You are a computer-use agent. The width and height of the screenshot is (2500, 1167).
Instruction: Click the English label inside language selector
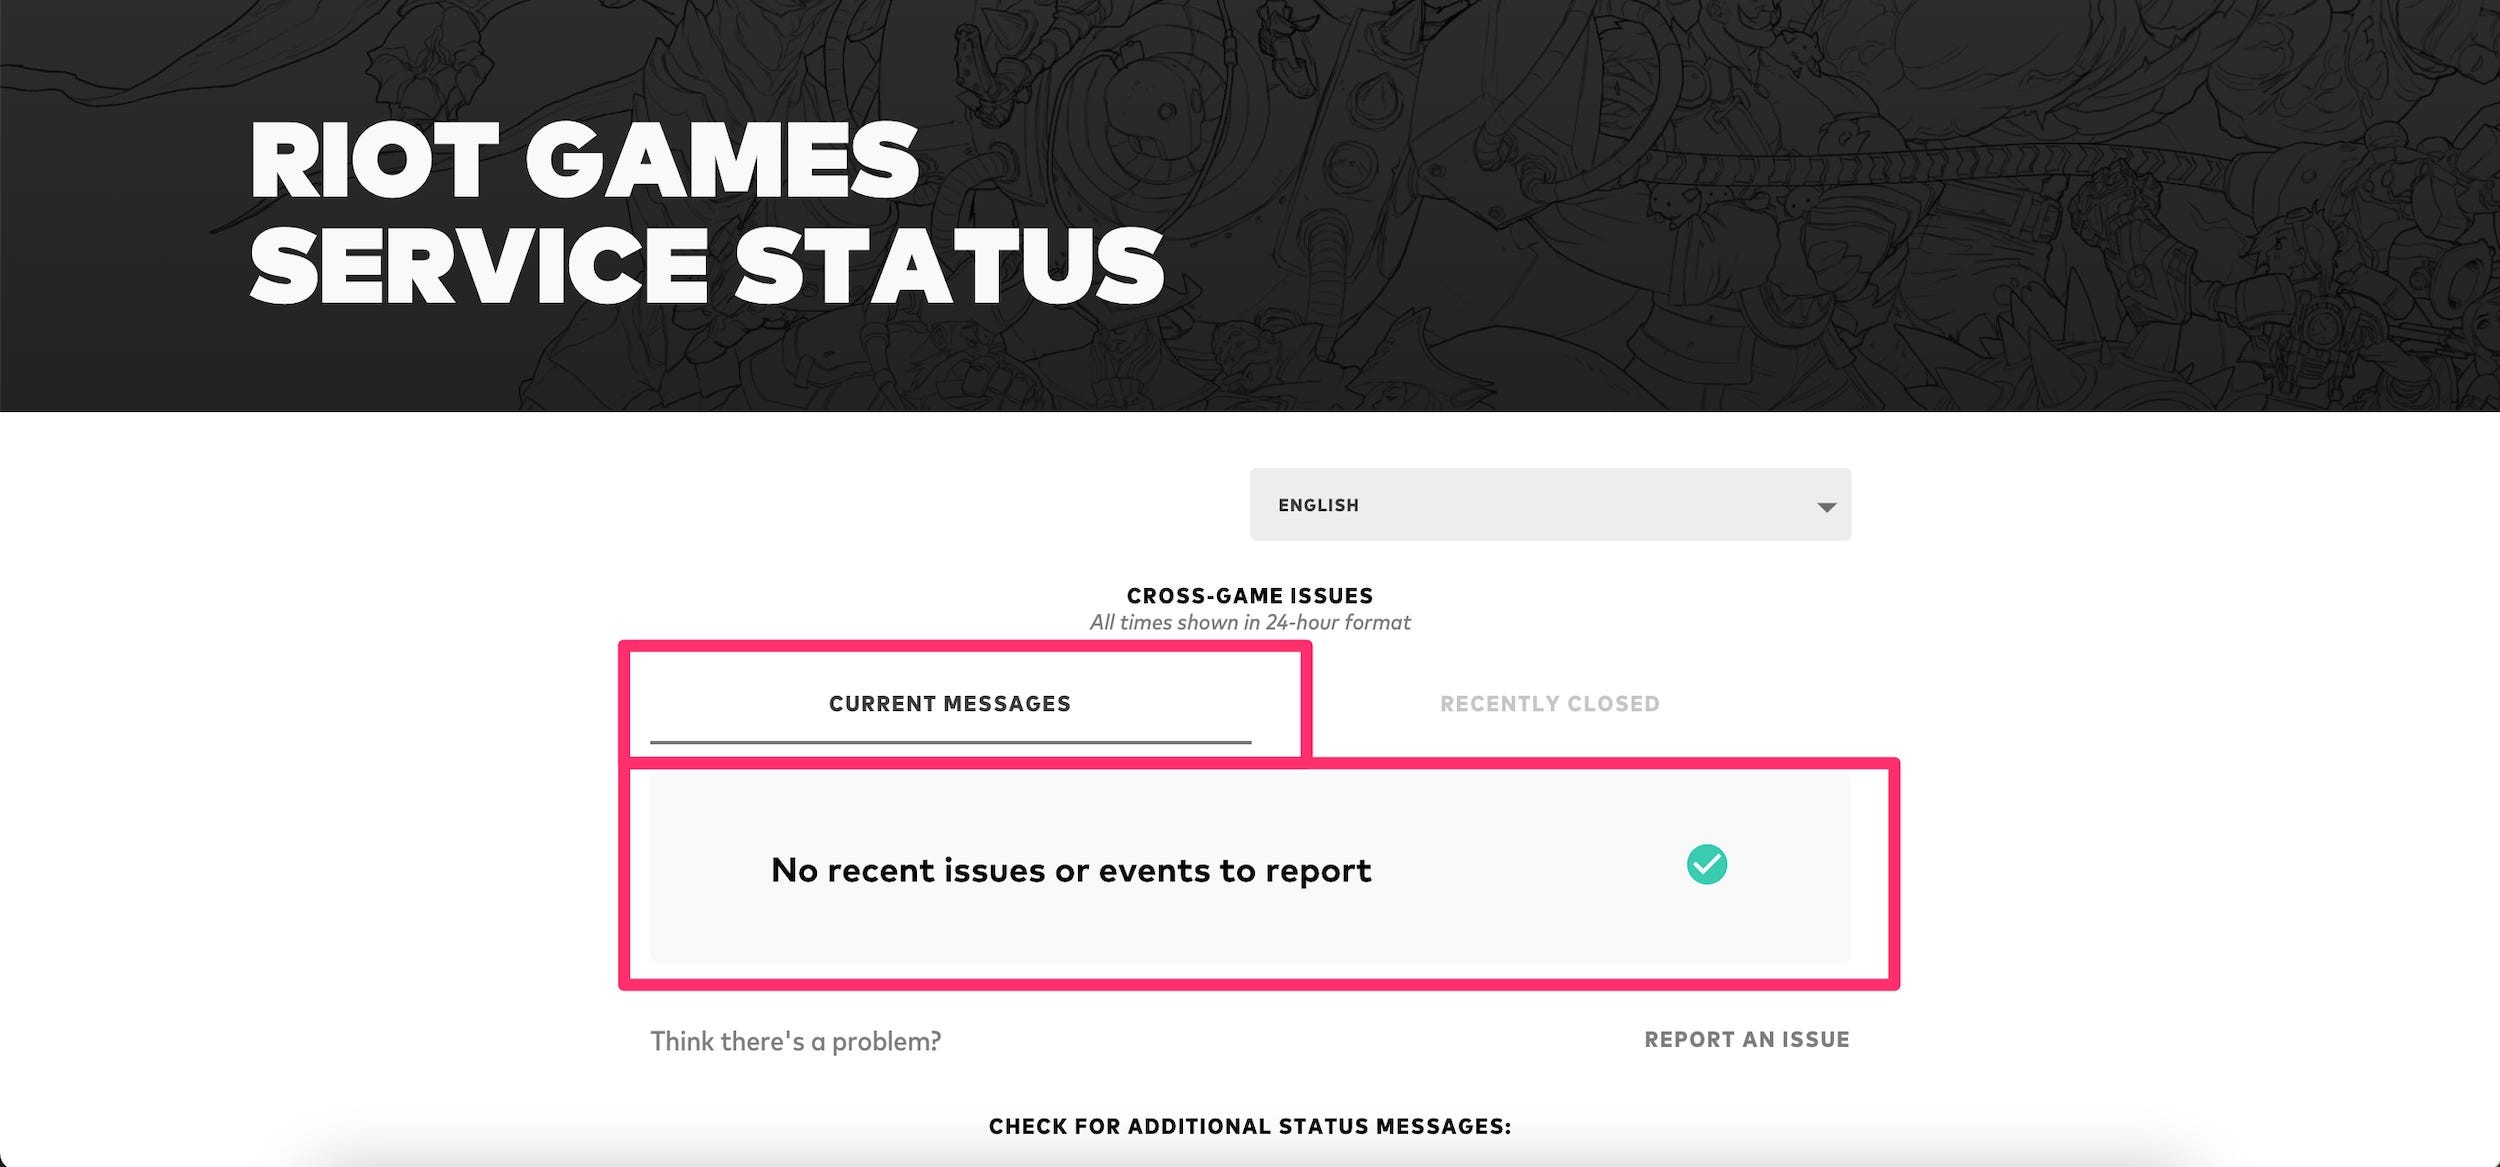click(1319, 505)
